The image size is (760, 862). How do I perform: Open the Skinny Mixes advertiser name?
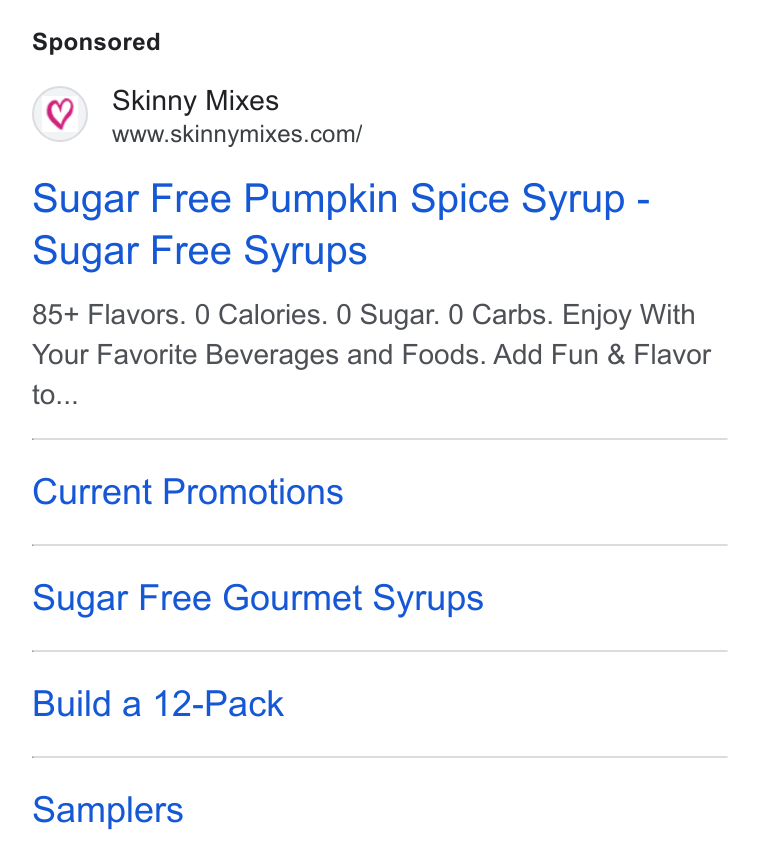point(195,101)
